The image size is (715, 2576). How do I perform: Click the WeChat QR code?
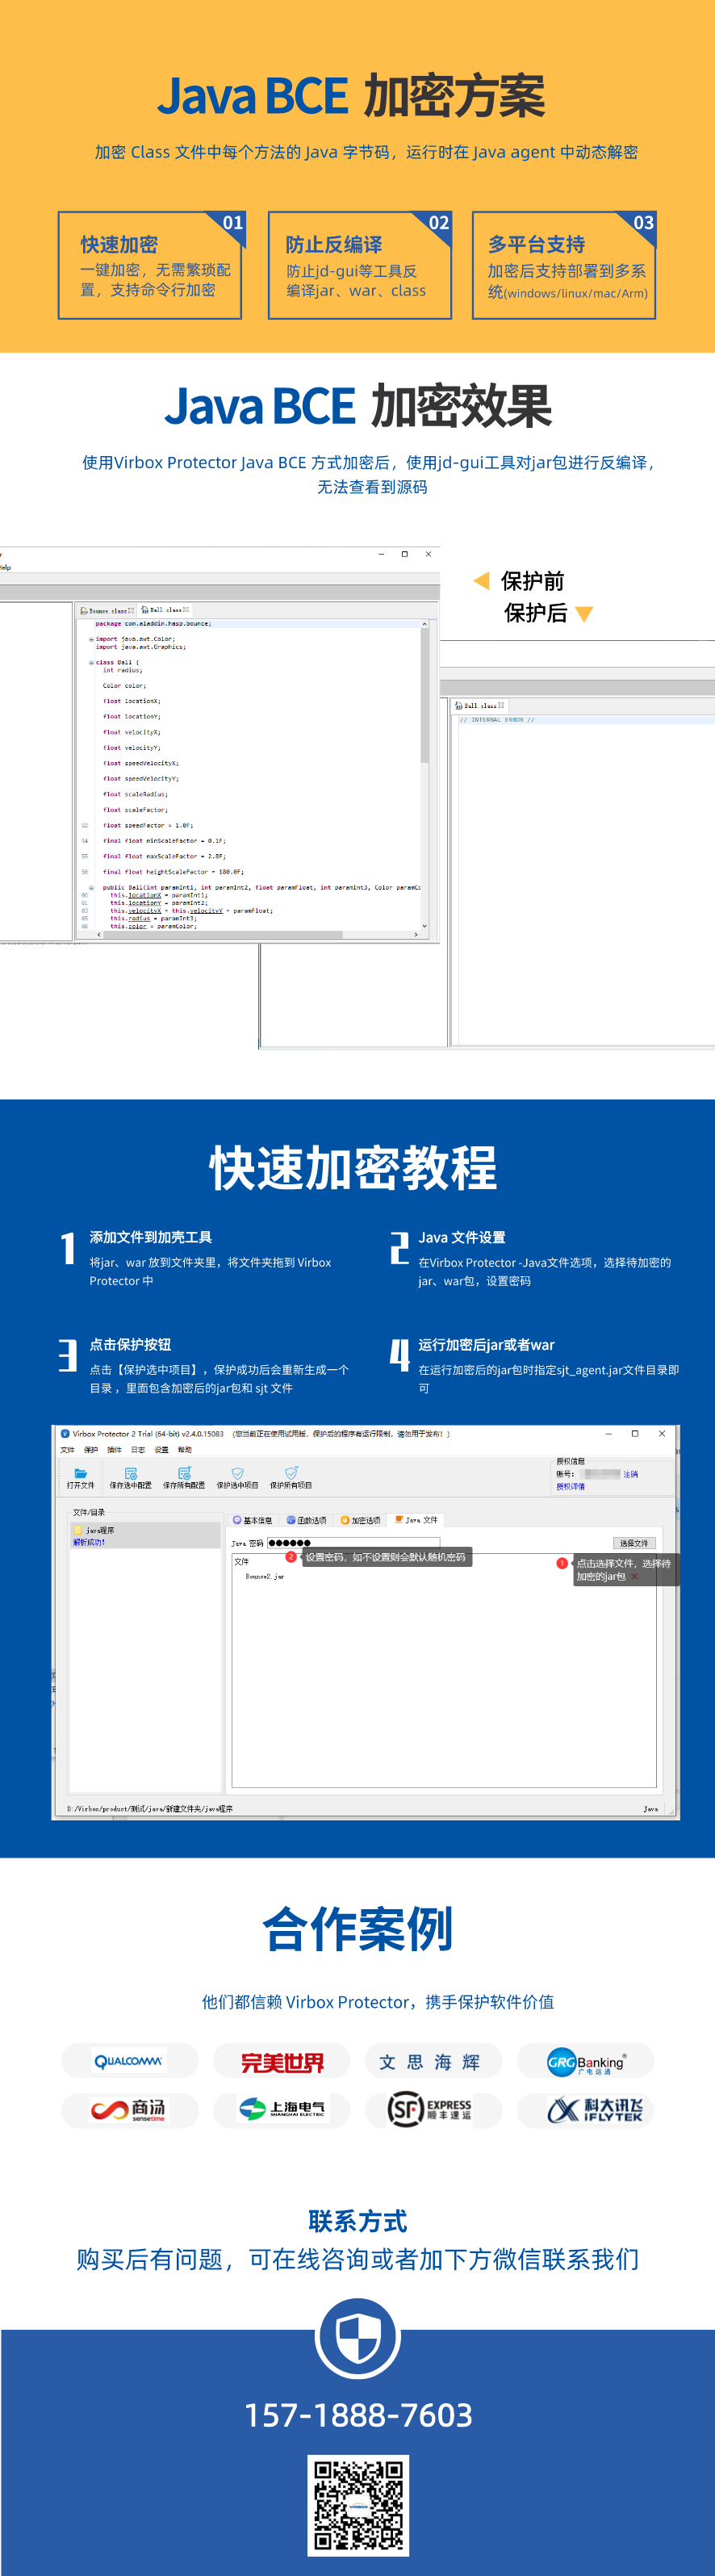point(358,2506)
